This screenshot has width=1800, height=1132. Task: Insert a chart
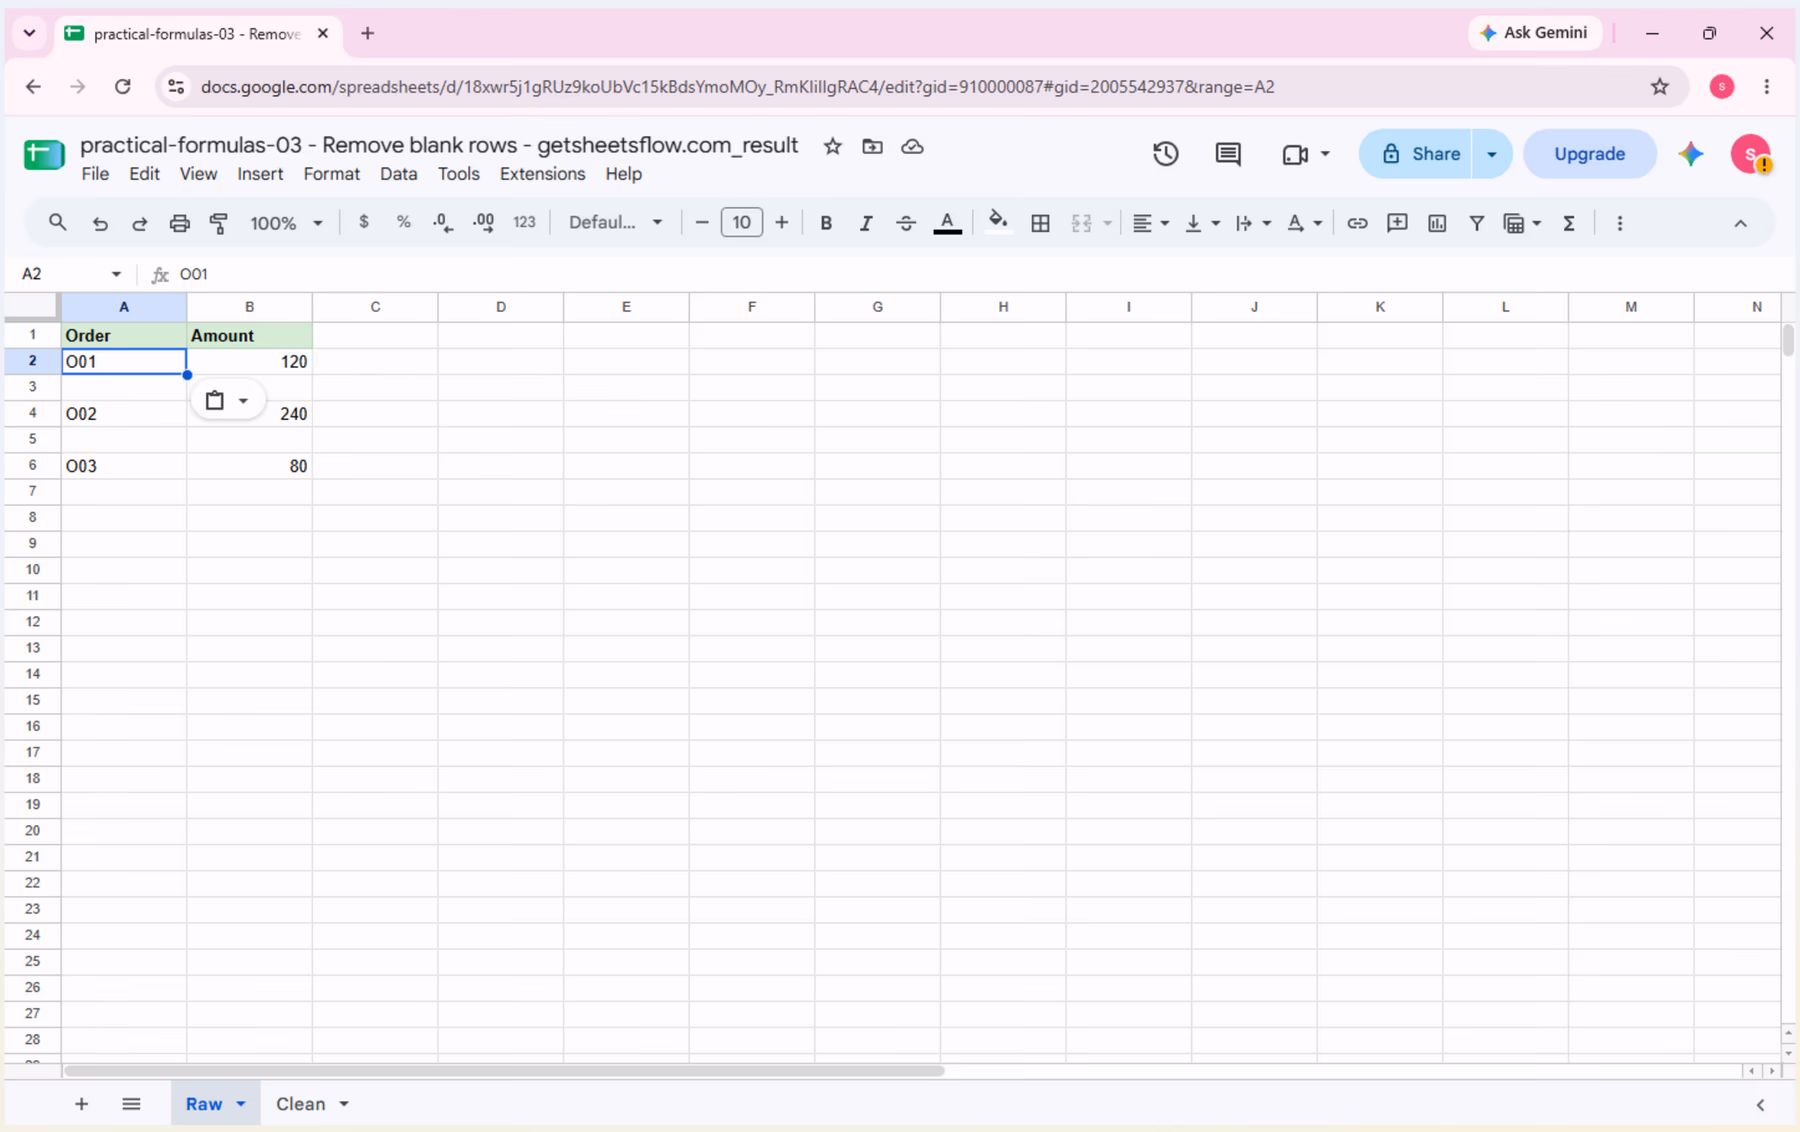[1437, 223]
